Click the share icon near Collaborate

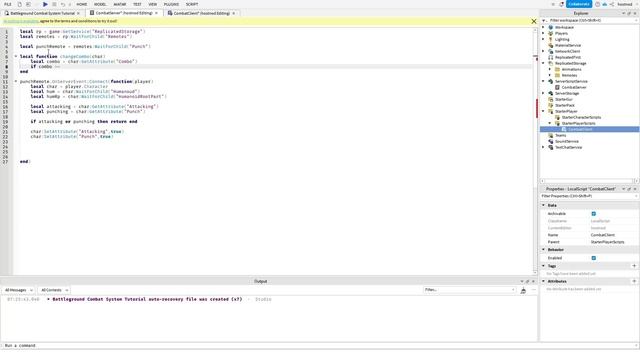pyautogui.click(x=612, y=4)
